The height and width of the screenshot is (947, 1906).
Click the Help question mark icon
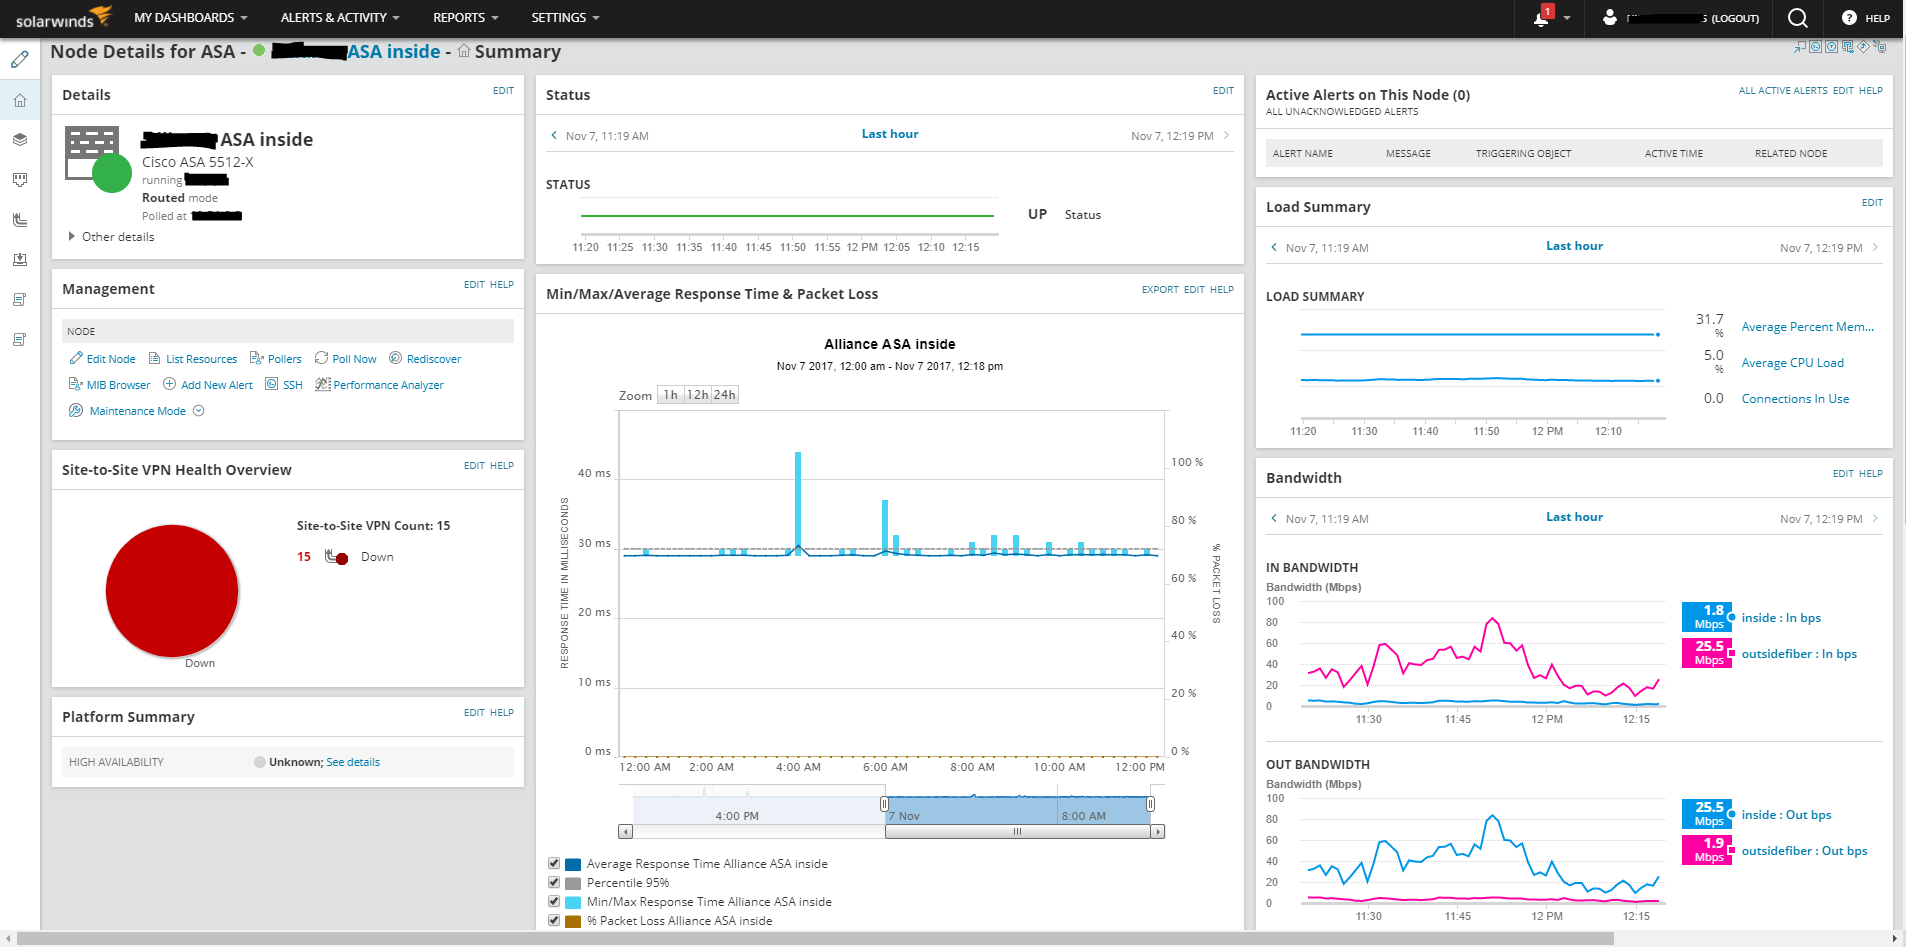point(1849,18)
